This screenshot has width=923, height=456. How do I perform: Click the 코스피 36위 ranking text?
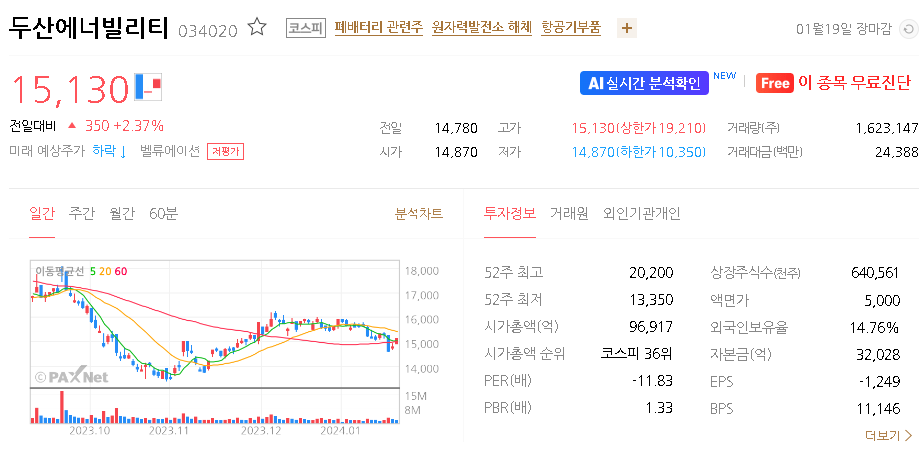tap(637, 354)
